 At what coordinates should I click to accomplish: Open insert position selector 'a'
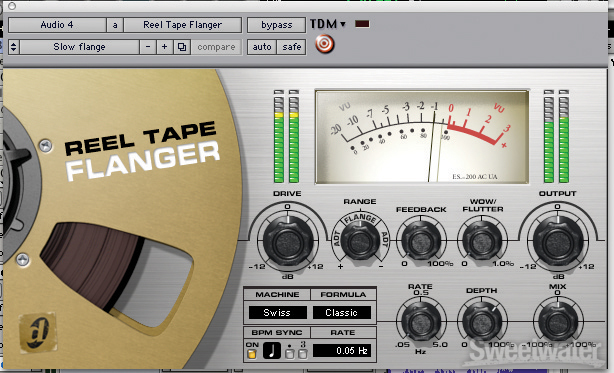pos(115,25)
